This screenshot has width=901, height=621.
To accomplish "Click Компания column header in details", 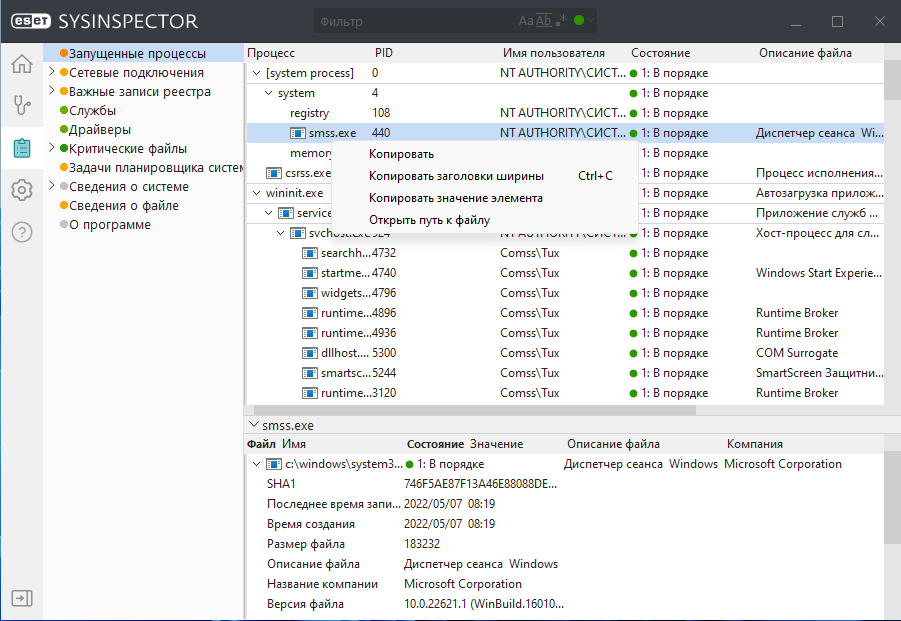I will coord(754,444).
